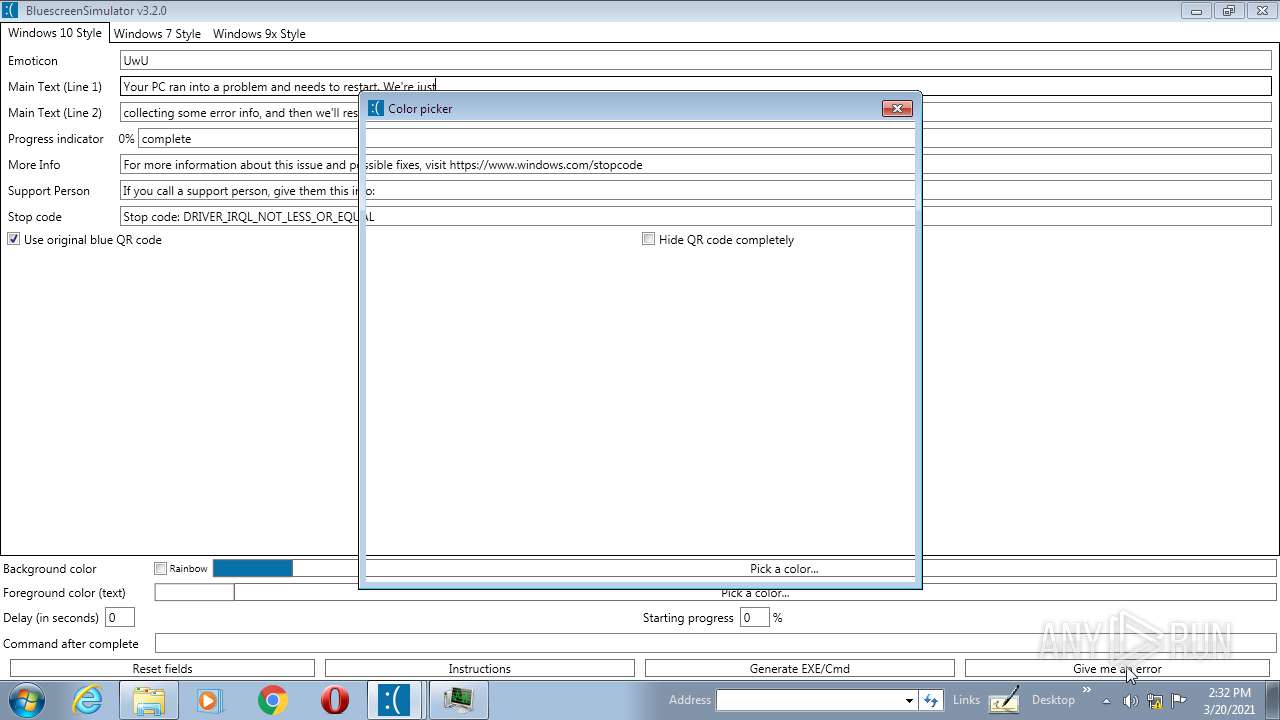The height and width of the screenshot is (720, 1280).
Task: Switch to the Windows 7 Style tab
Action: [x=157, y=33]
